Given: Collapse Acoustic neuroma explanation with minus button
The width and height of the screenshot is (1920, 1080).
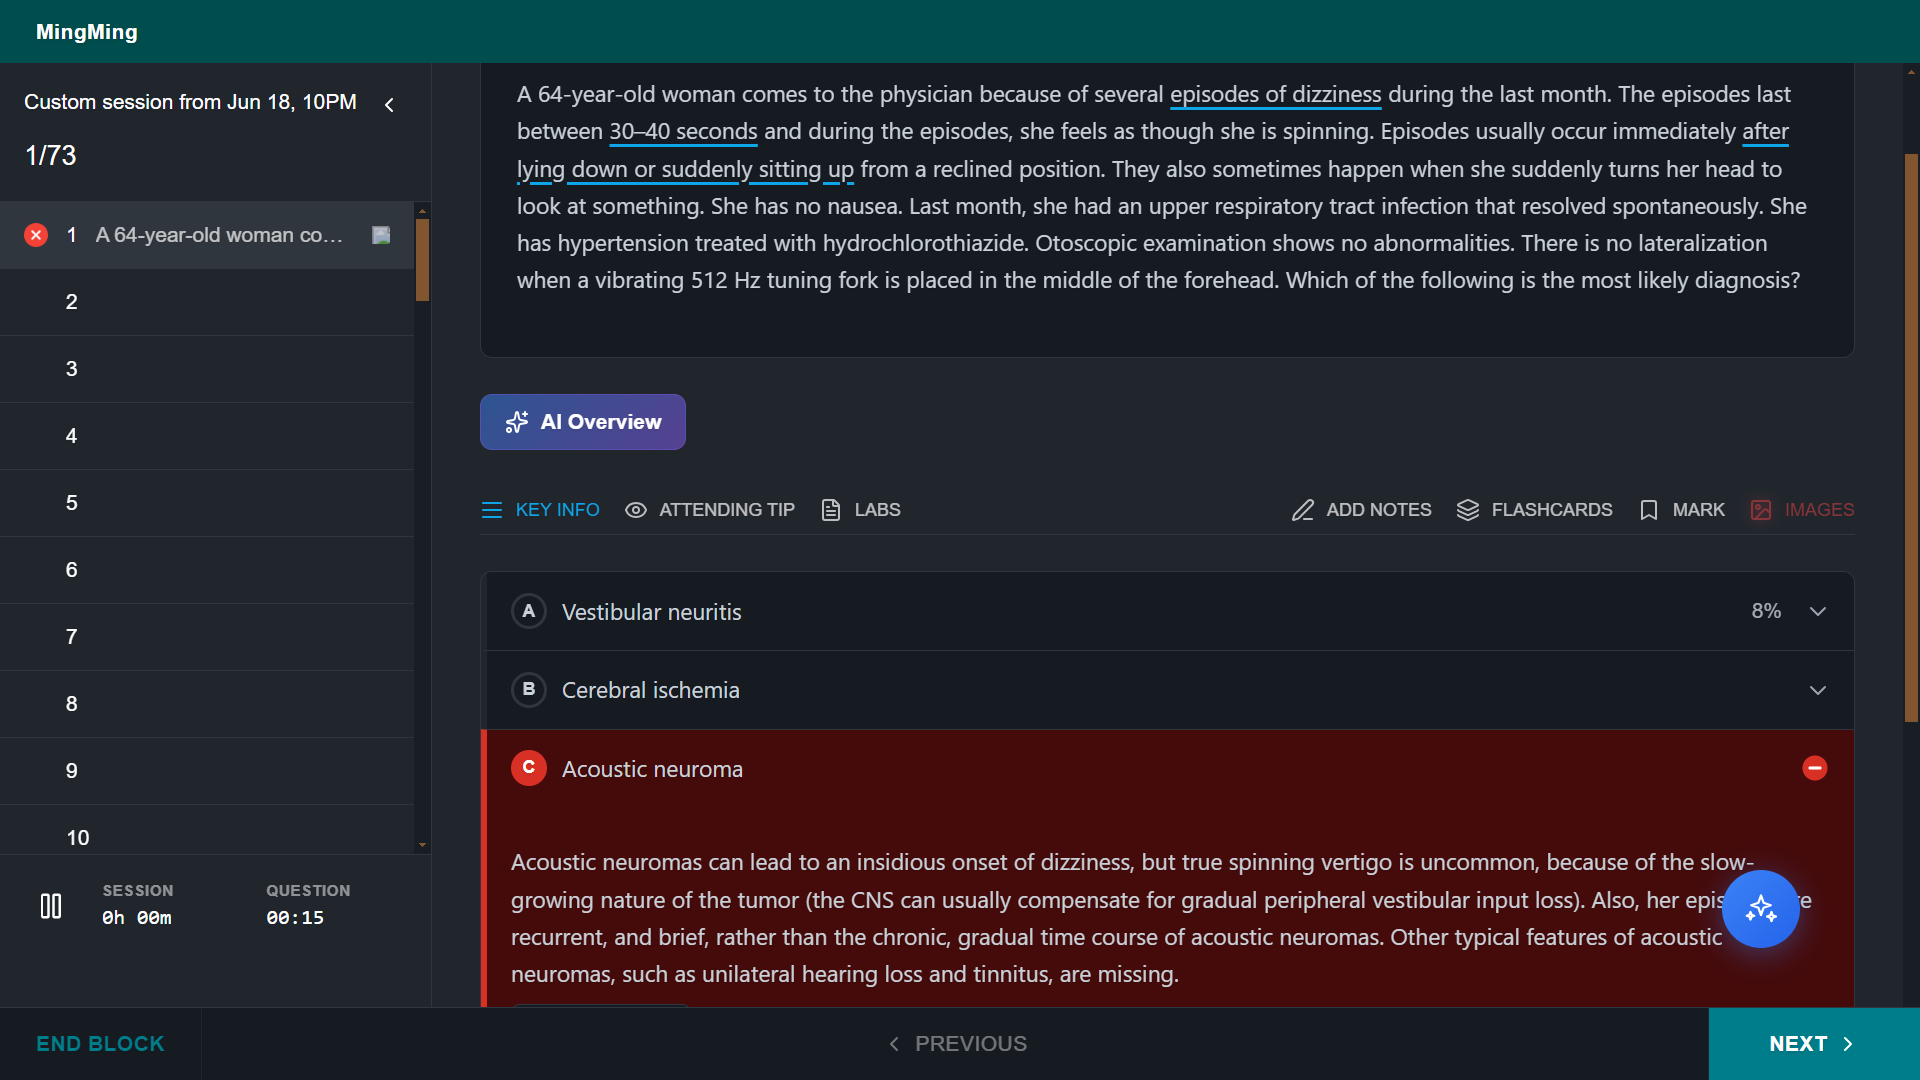Looking at the screenshot, I should point(1815,768).
